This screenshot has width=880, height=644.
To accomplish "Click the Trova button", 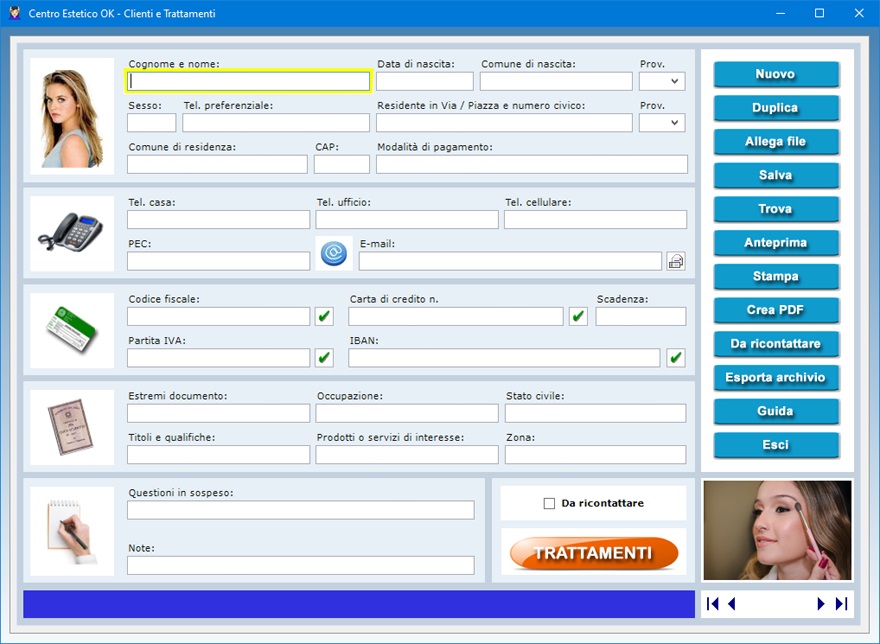I will [776, 209].
